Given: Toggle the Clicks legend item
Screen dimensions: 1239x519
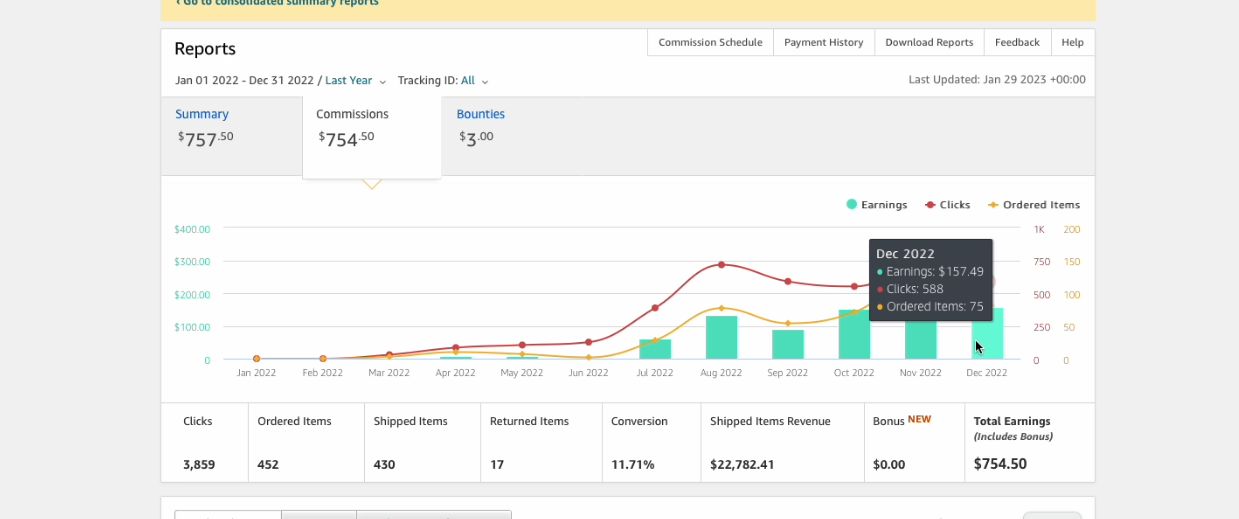Looking at the screenshot, I should 947,205.
